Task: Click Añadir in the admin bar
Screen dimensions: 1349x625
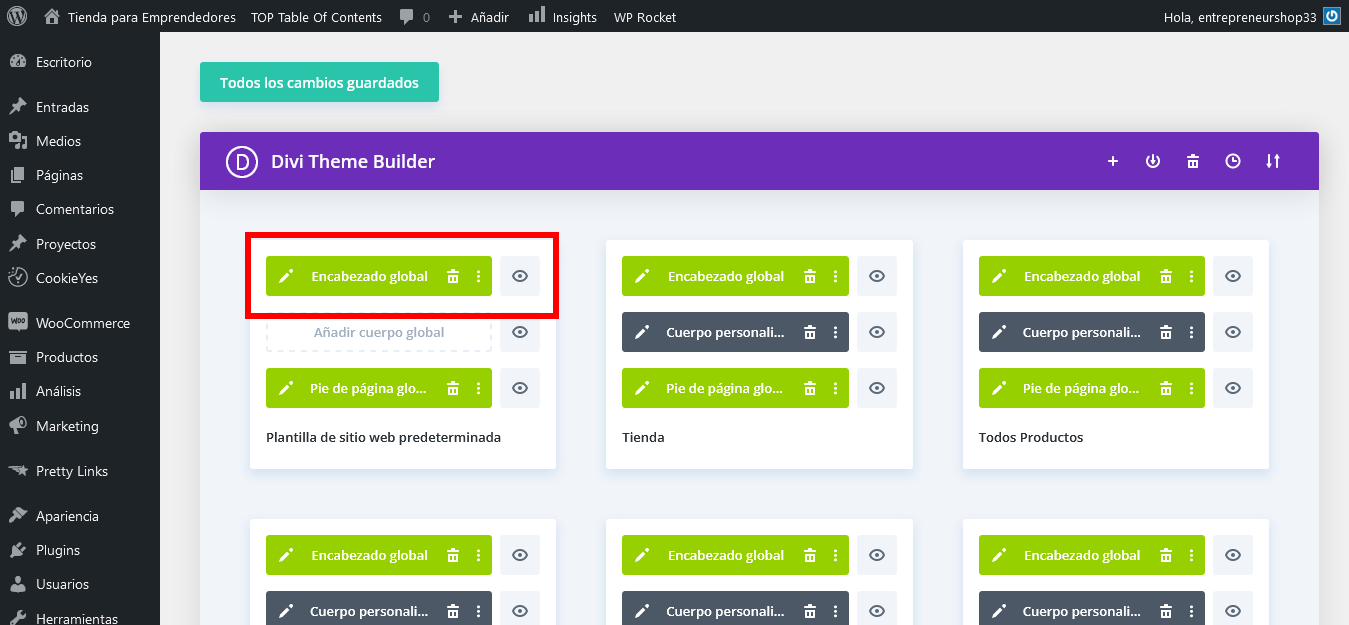Action: 479,17
